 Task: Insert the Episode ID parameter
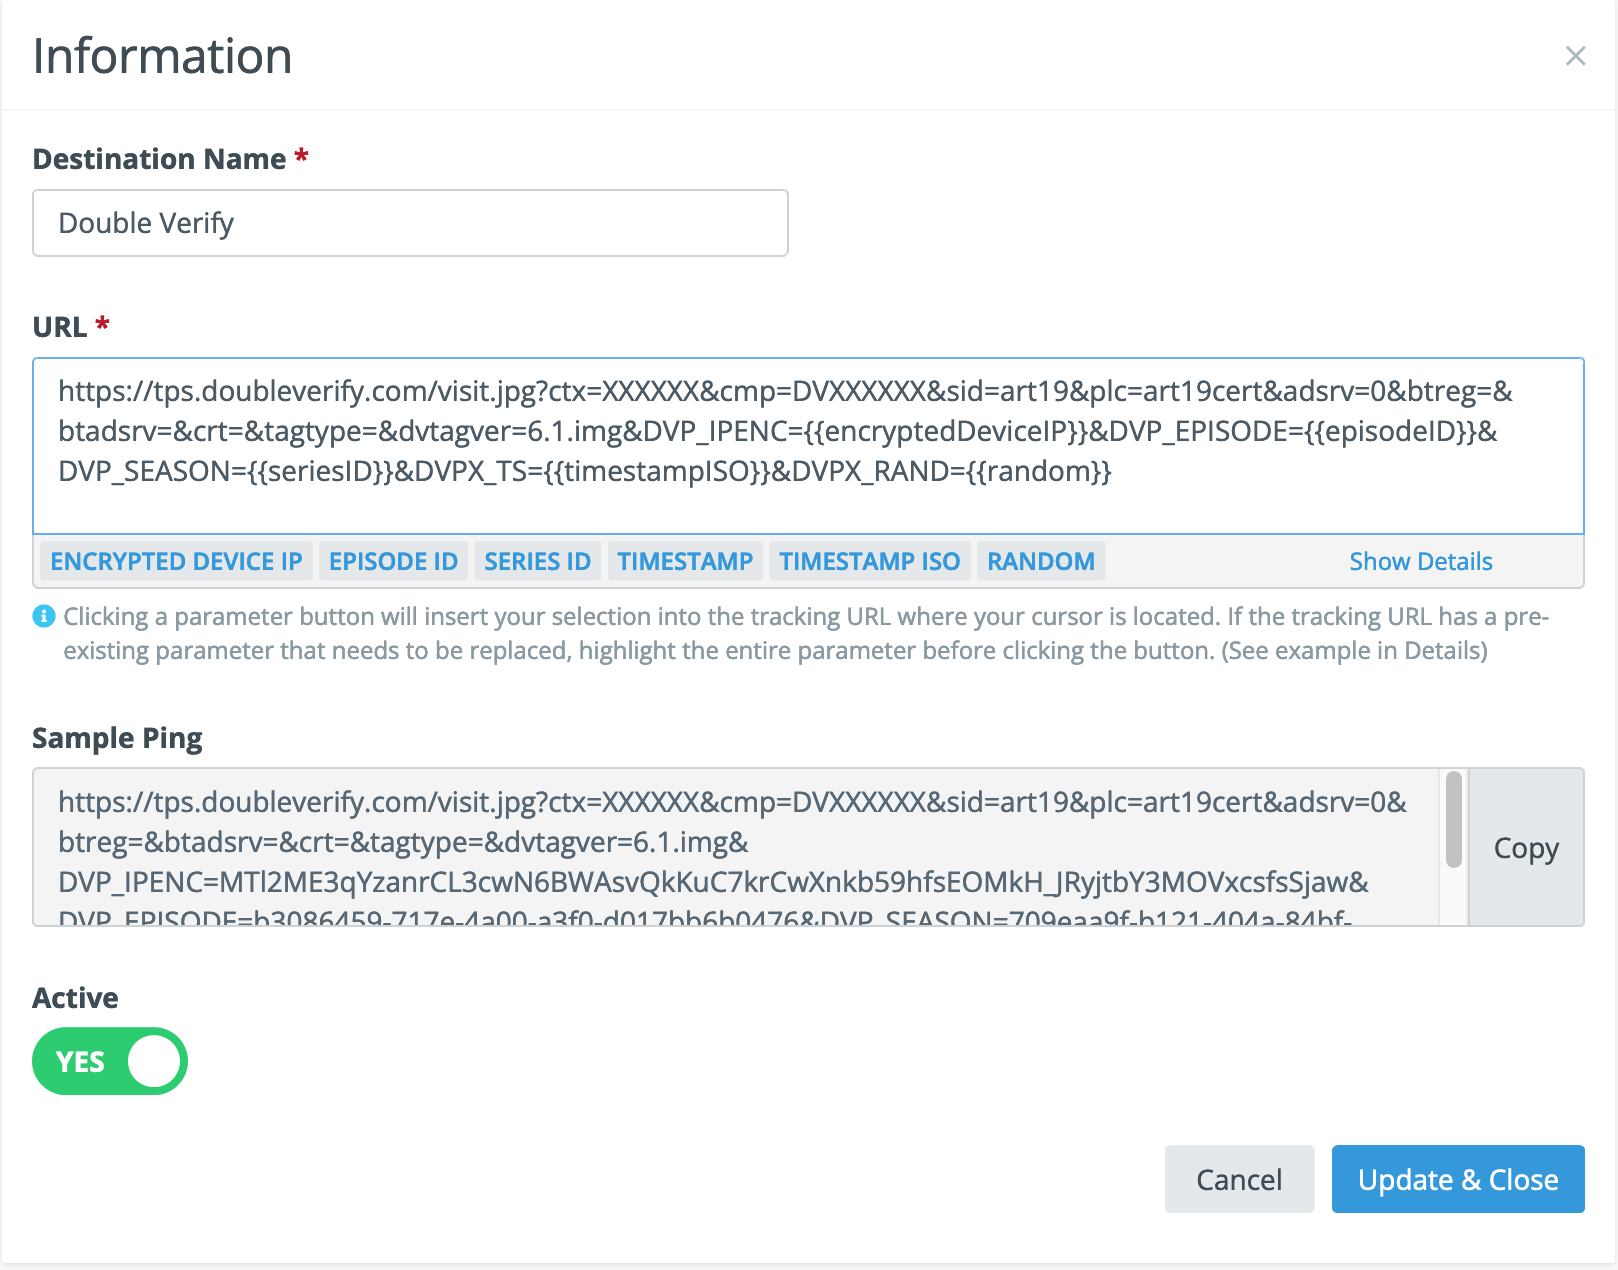coord(393,562)
